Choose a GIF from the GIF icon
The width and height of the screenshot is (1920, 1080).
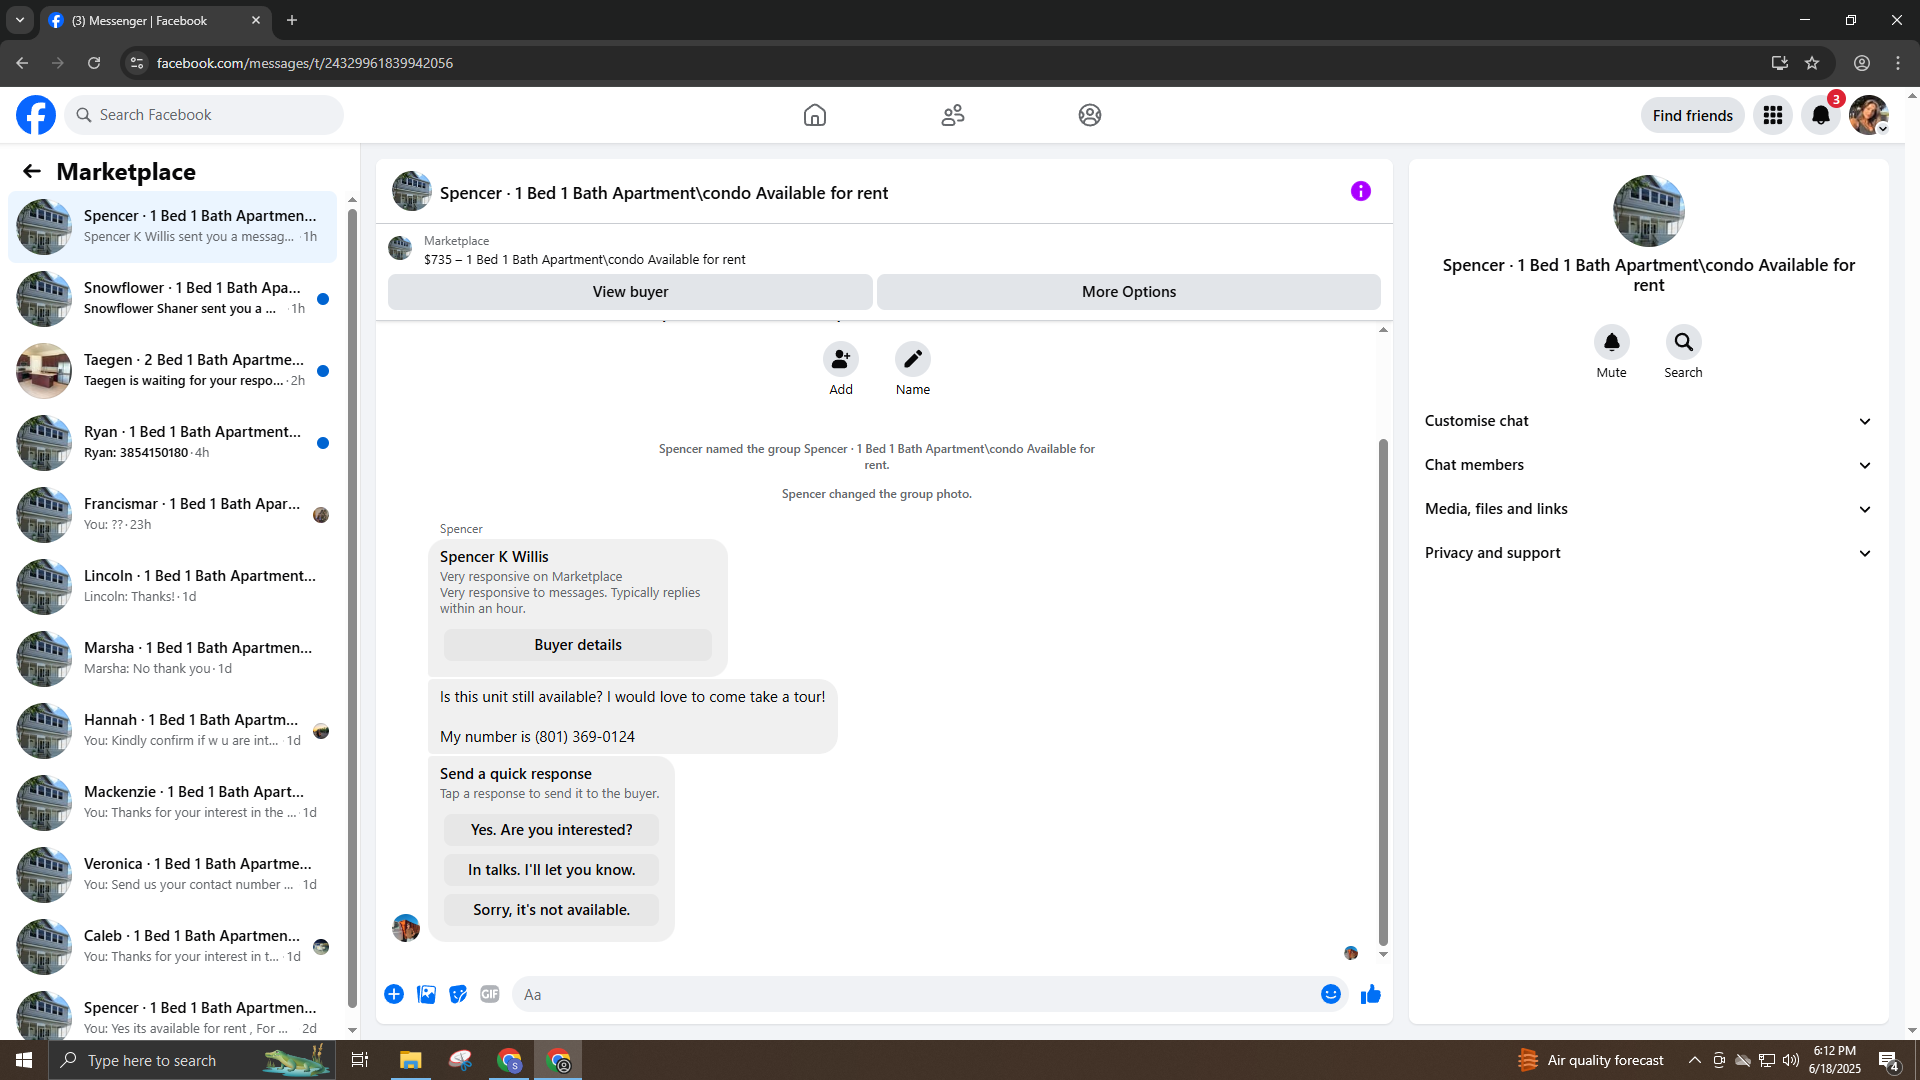490,994
